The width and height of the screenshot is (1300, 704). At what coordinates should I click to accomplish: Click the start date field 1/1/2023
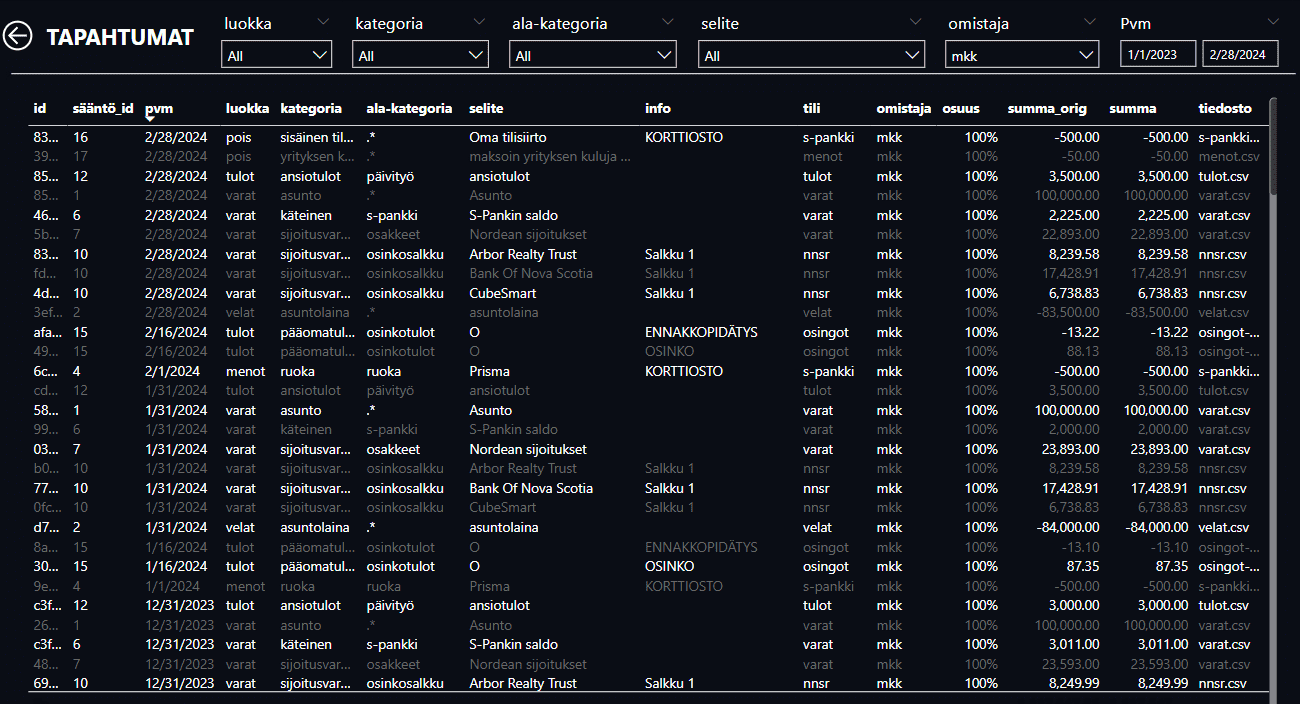coord(1157,55)
